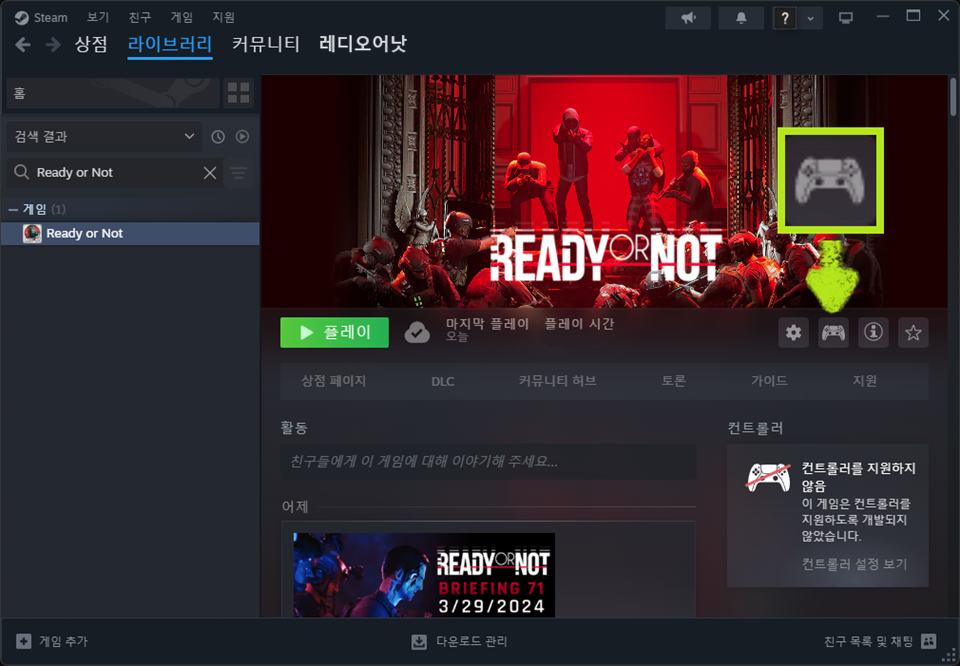
Task: Open the DLC link
Action: pyautogui.click(x=443, y=381)
